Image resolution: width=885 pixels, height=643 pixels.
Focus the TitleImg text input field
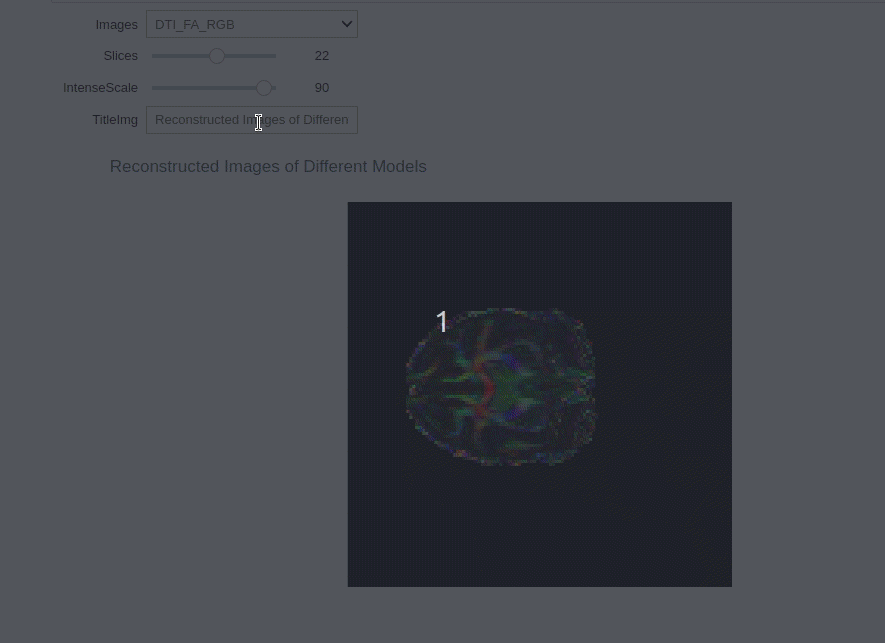[251, 120]
